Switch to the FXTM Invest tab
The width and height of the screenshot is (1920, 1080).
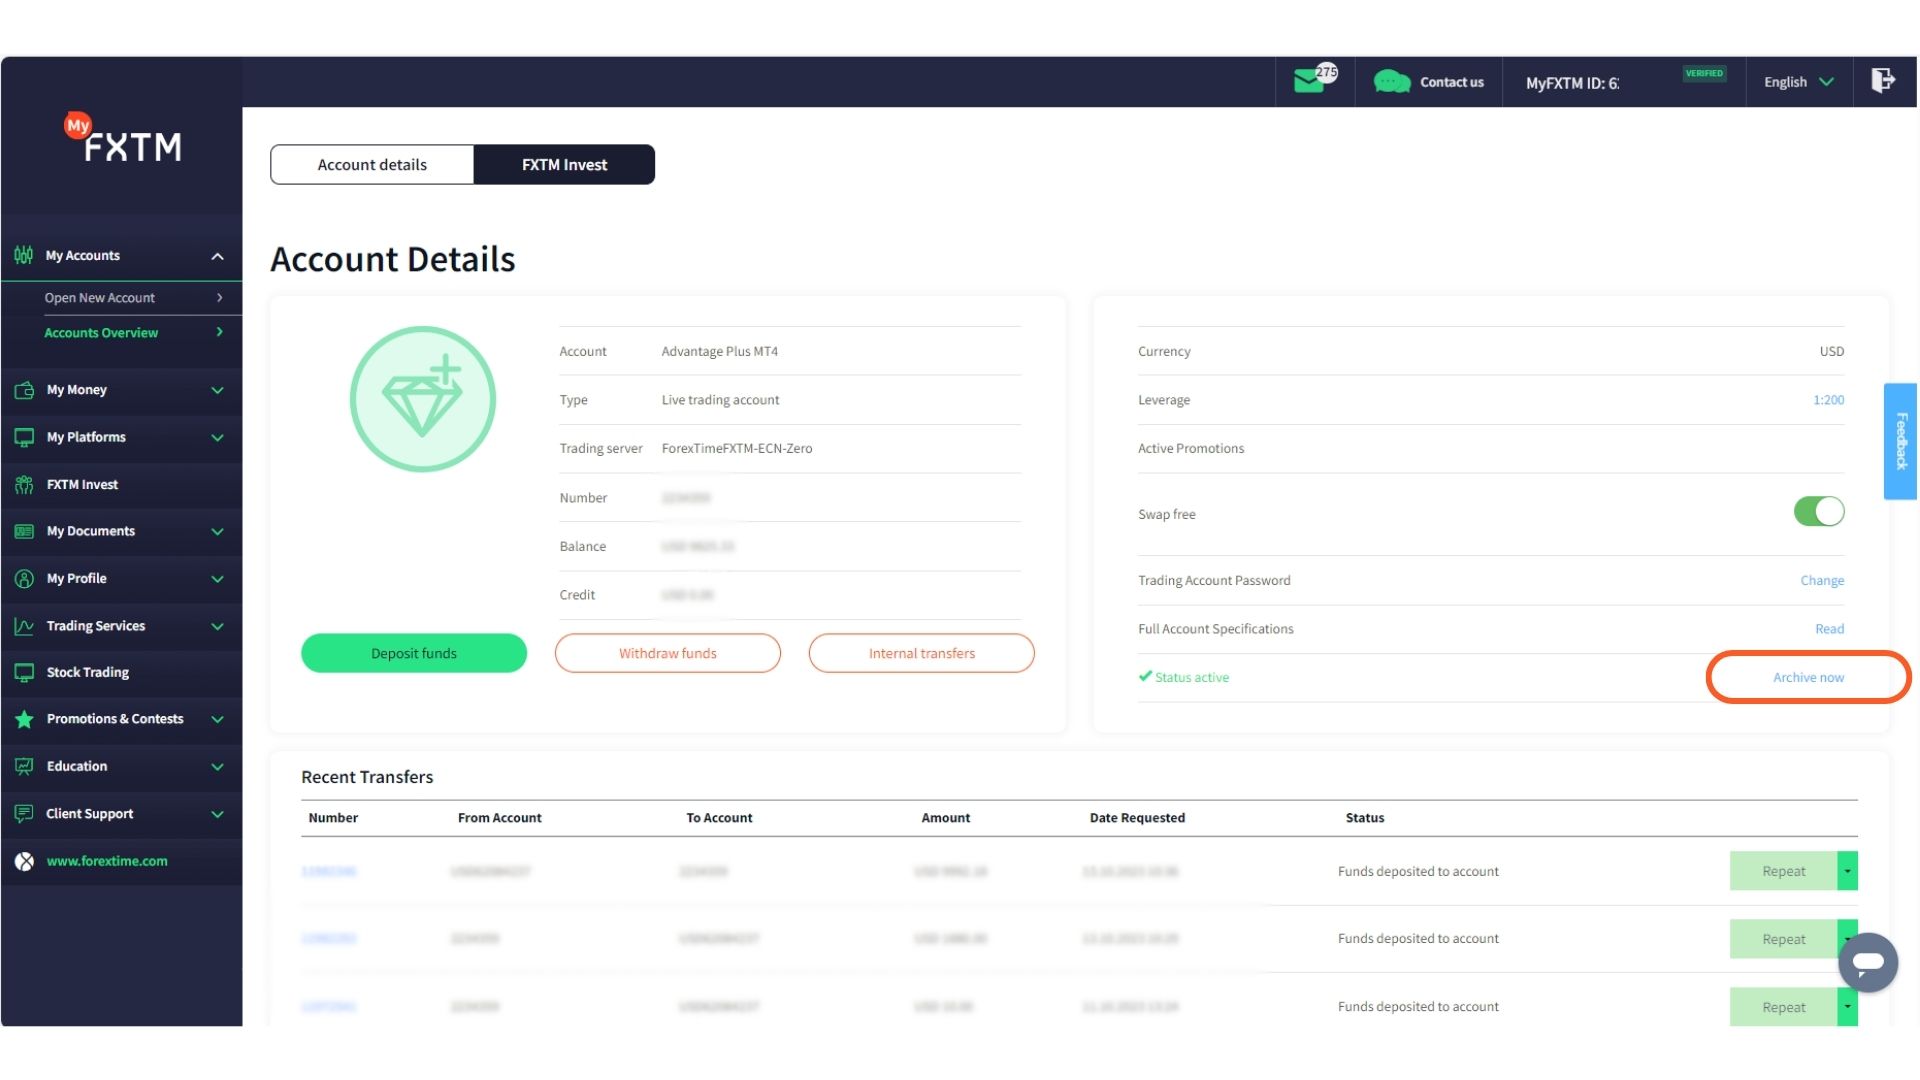pos(564,165)
